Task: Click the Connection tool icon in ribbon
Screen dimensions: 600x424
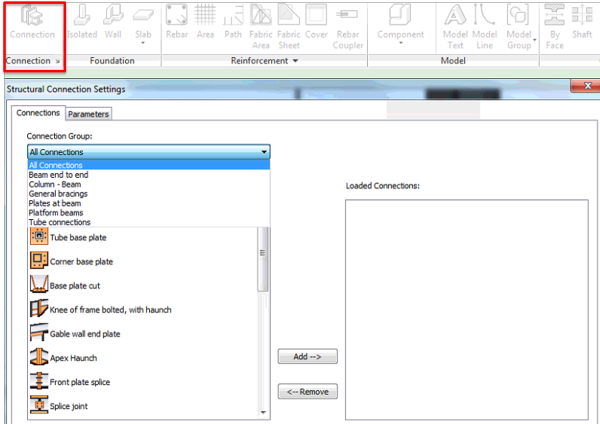Action: (x=33, y=20)
